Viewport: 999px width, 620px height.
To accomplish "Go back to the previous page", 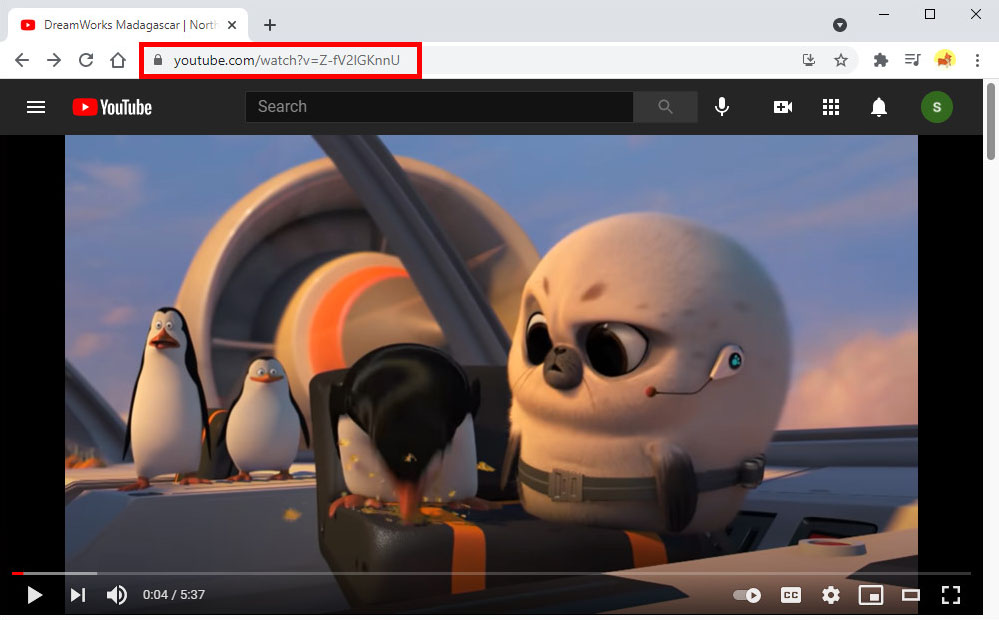I will click(22, 60).
